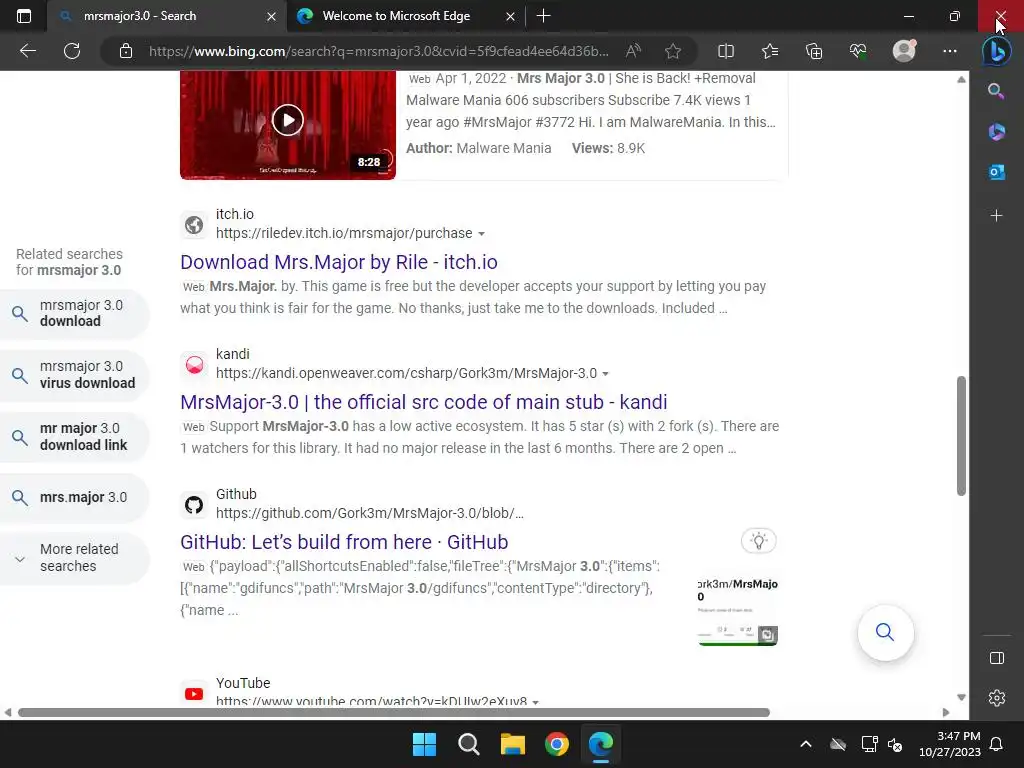Select related search mr major 3.0 download link
The image size is (1024, 768).
pos(74,436)
